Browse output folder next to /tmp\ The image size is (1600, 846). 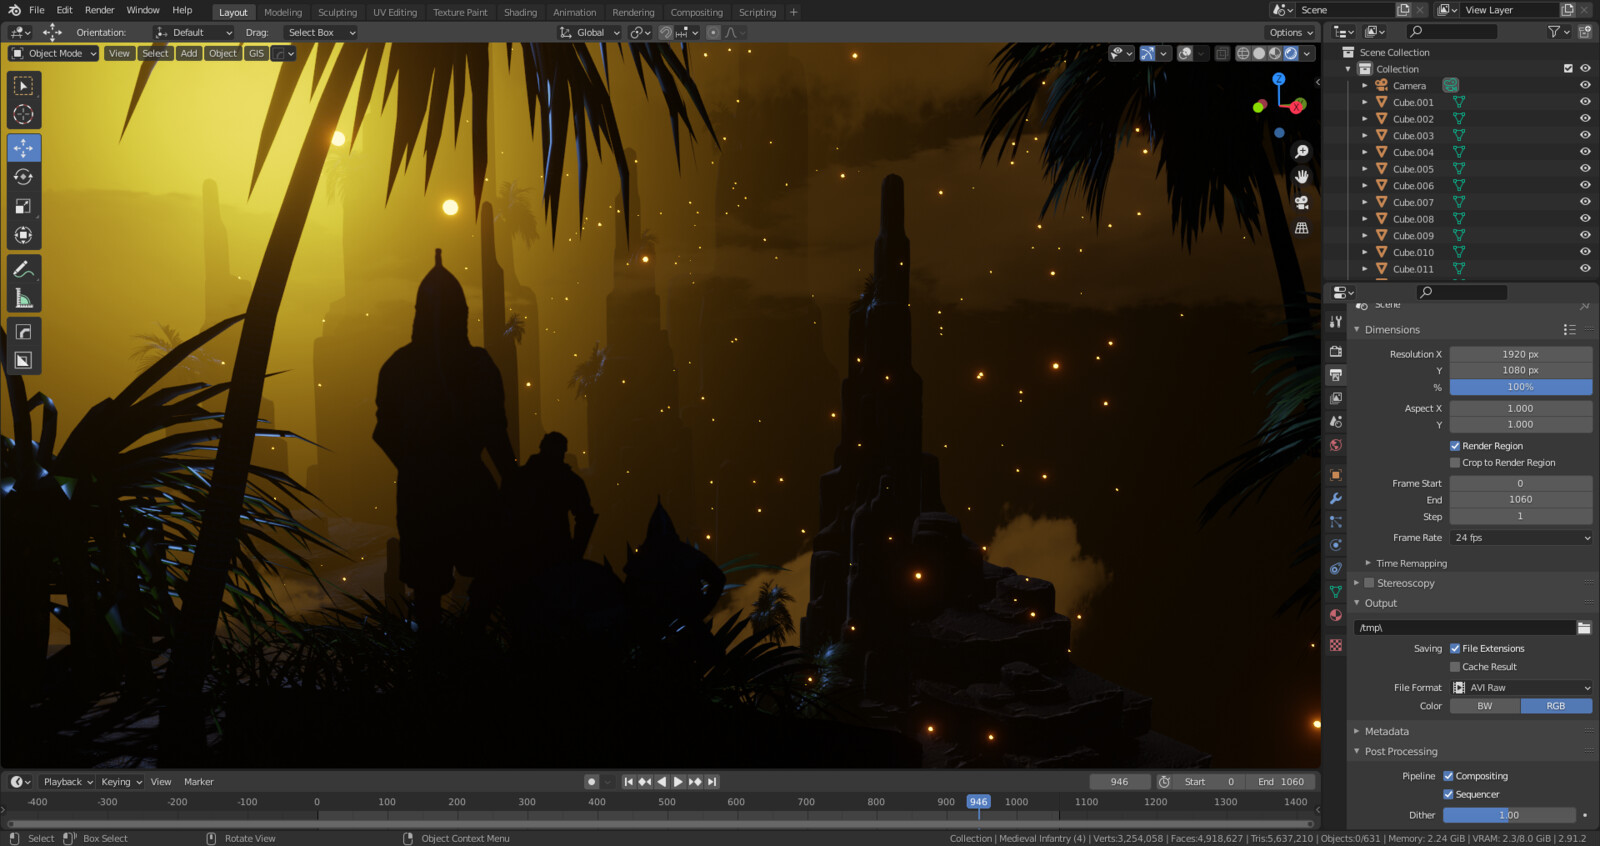(1584, 628)
